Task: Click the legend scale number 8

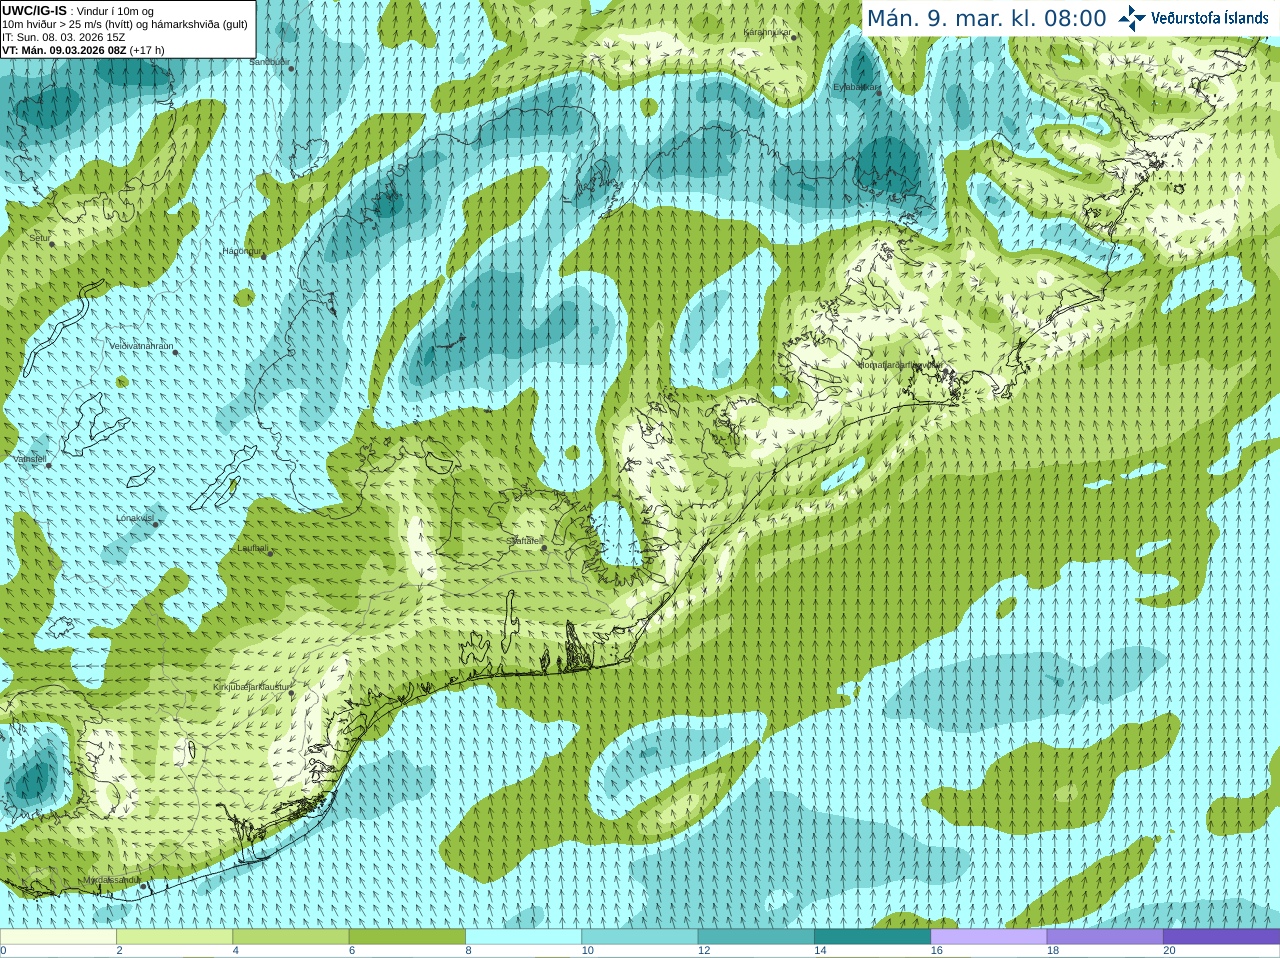Action: pyautogui.click(x=468, y=951)
